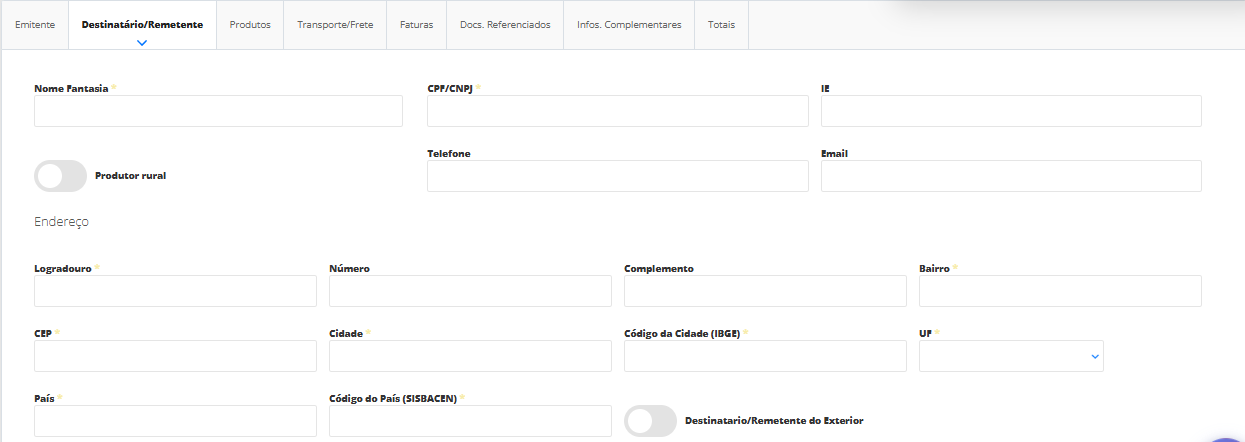
Task: Click into the Email field
Action: (1011, 176)
